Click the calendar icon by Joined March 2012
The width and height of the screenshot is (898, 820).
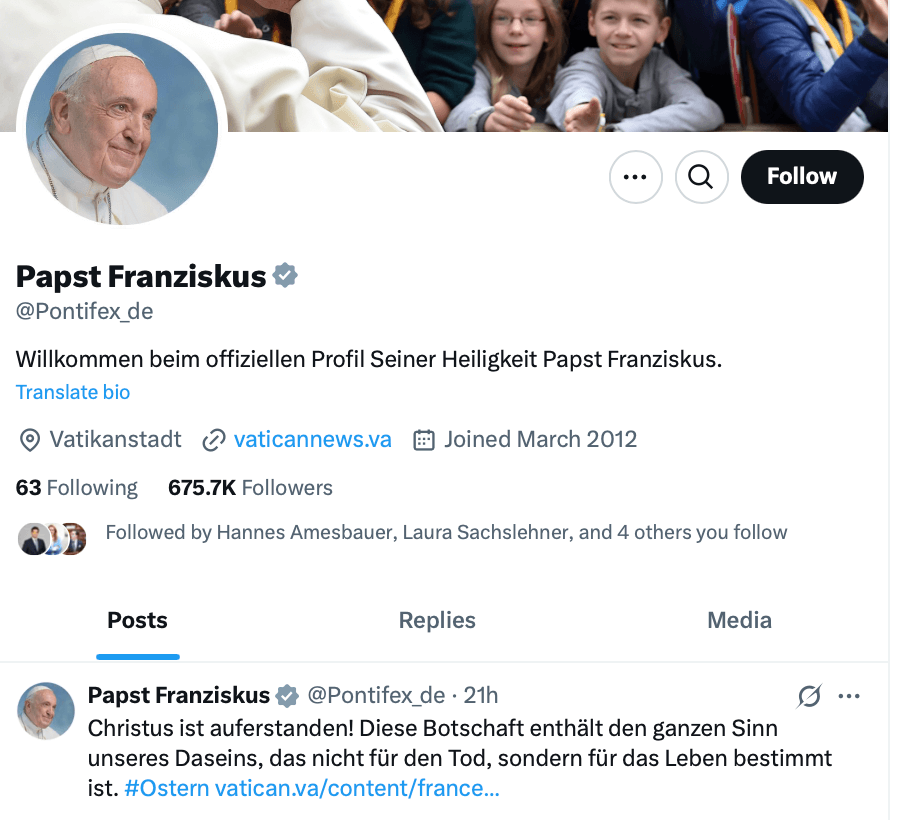tap(424, 439)
